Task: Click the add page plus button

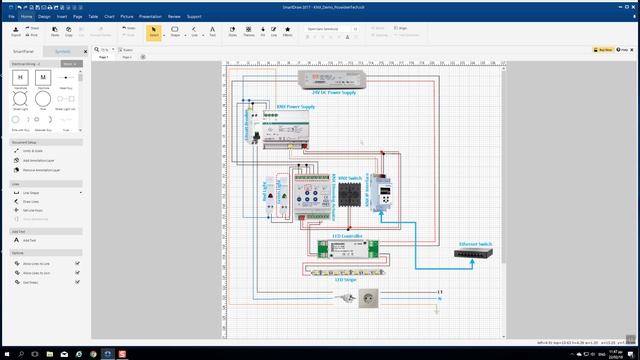Action: point(143,57)
